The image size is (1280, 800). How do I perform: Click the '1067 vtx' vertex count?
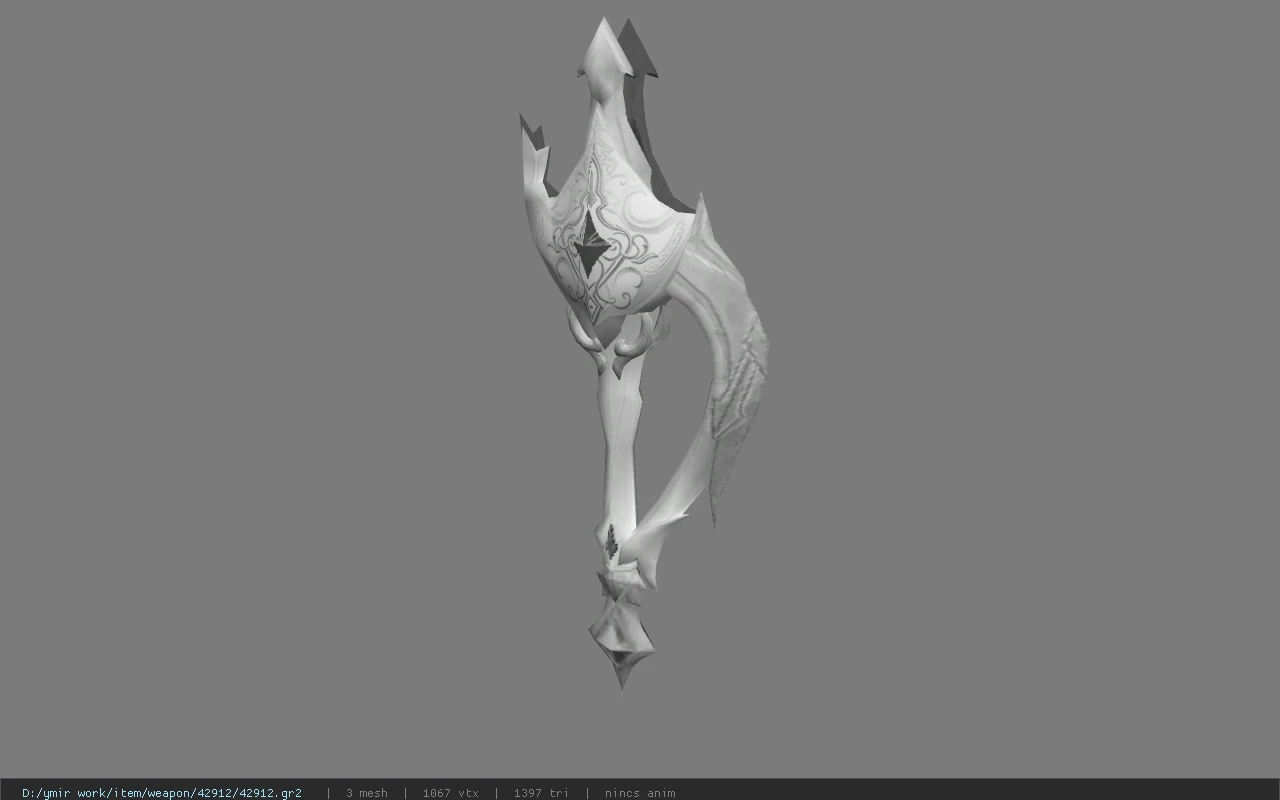click(451, 793)
